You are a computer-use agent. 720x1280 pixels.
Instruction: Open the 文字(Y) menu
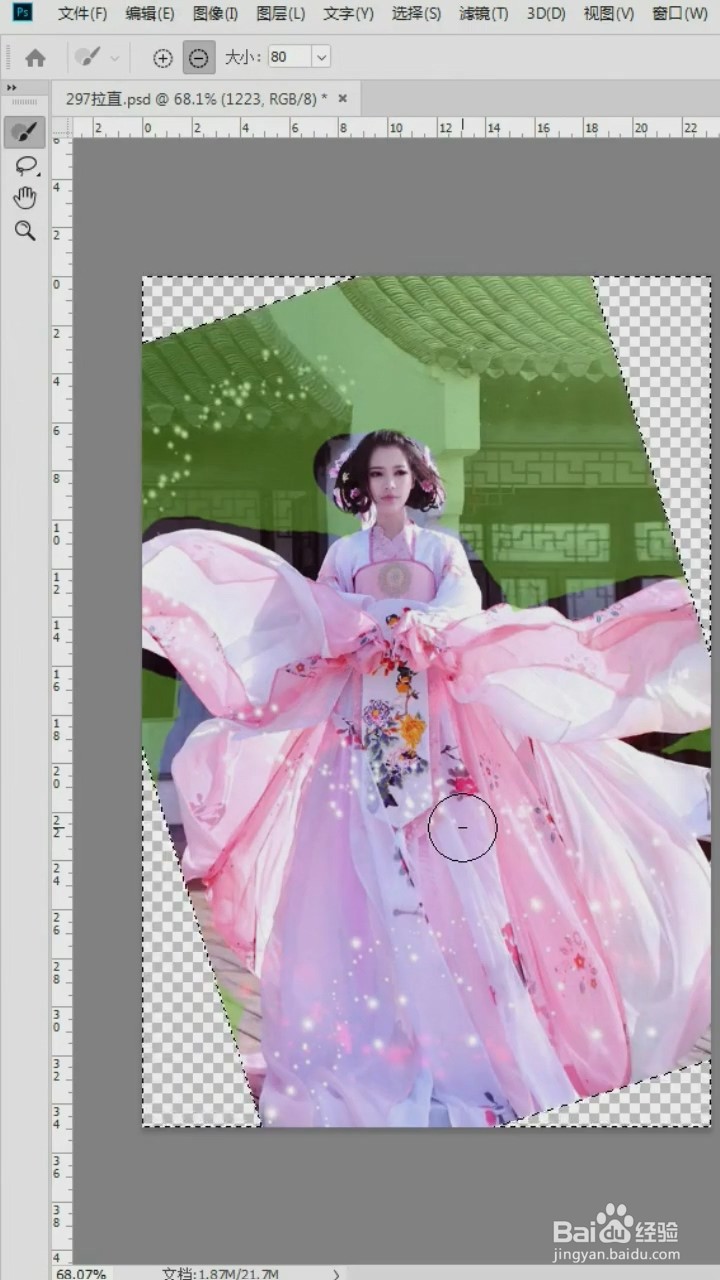pos(349,14)
